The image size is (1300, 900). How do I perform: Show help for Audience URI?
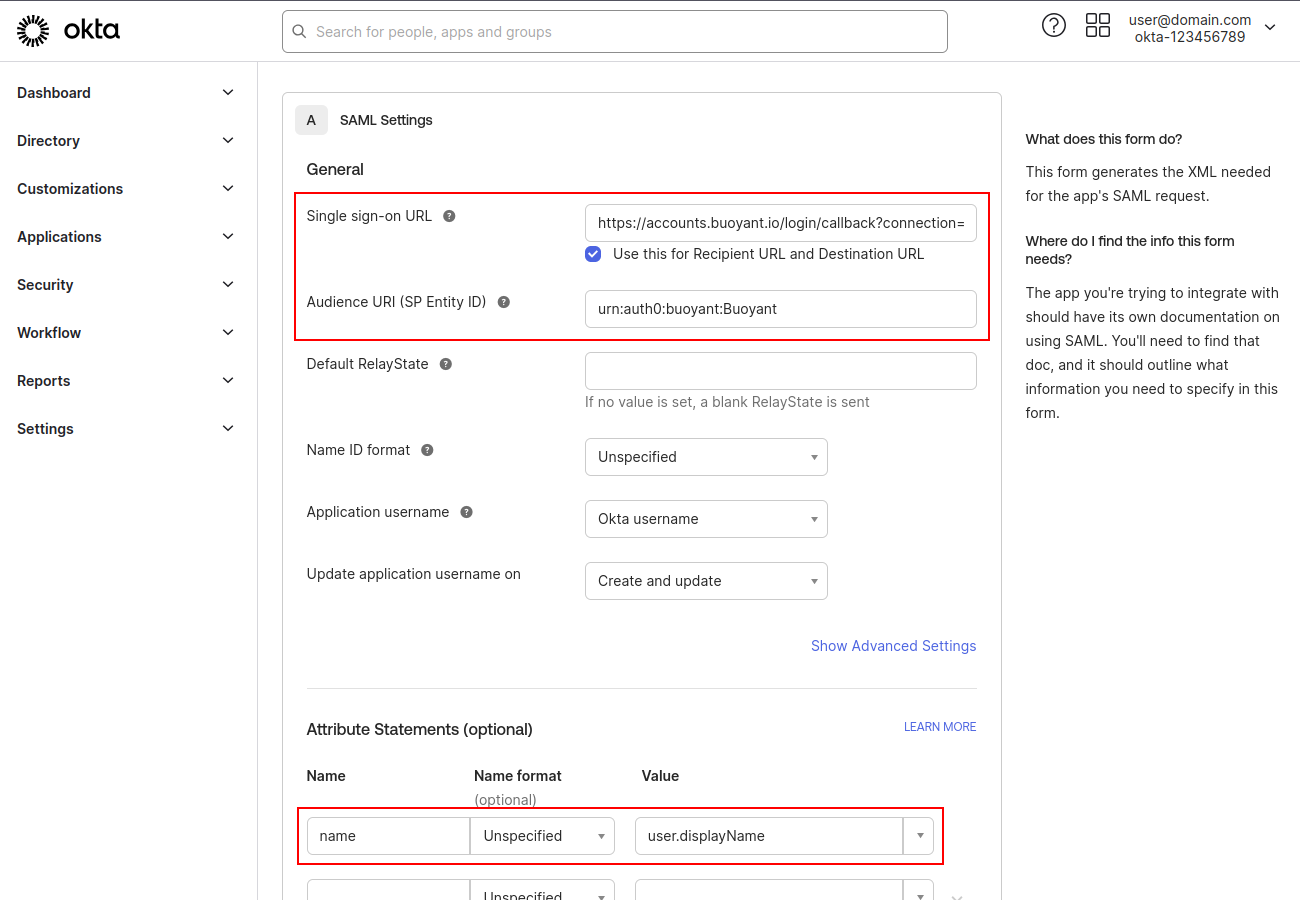coord(504,302)
